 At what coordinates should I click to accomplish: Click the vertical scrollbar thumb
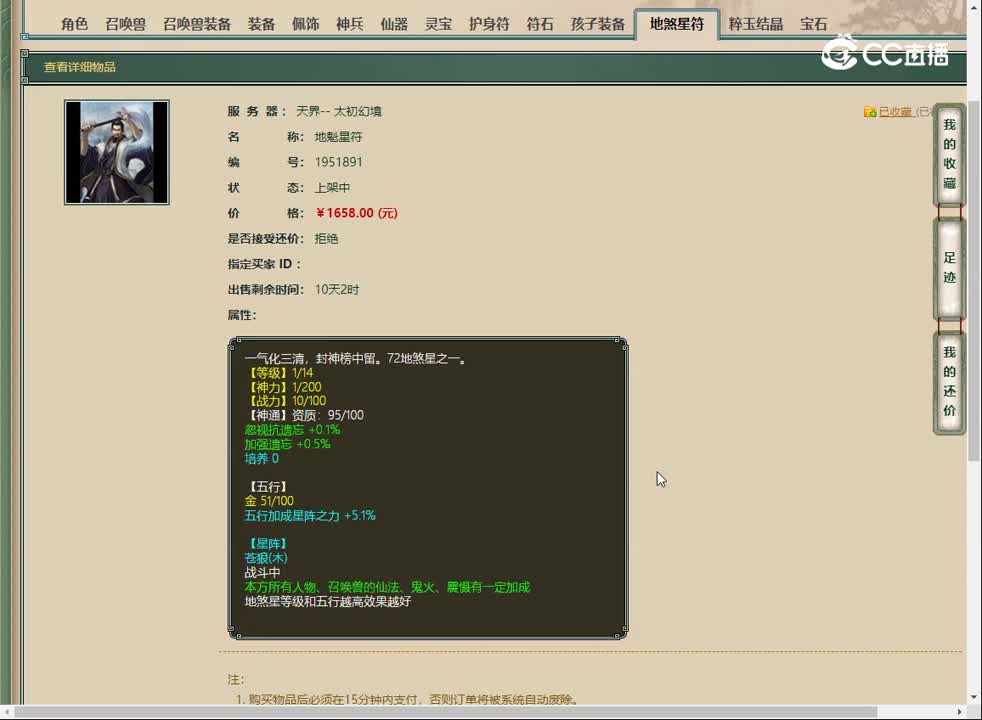973,280
